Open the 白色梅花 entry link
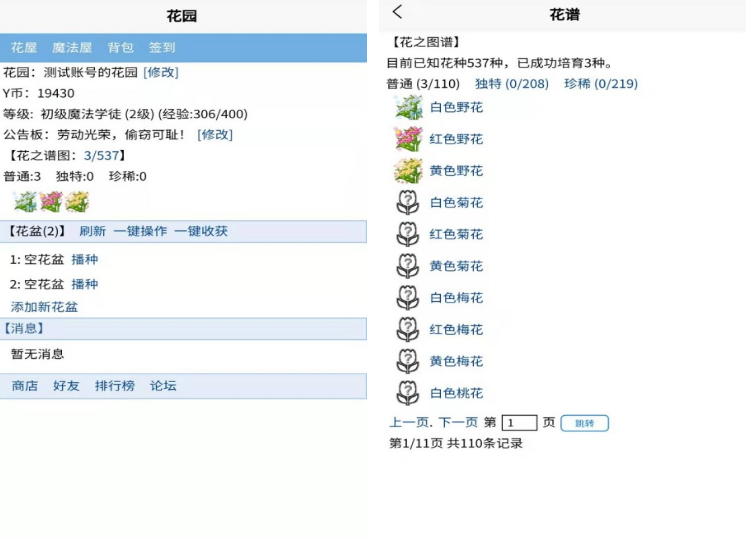The image size is (746, 540). pyautogui.click(x=456, y=298)
